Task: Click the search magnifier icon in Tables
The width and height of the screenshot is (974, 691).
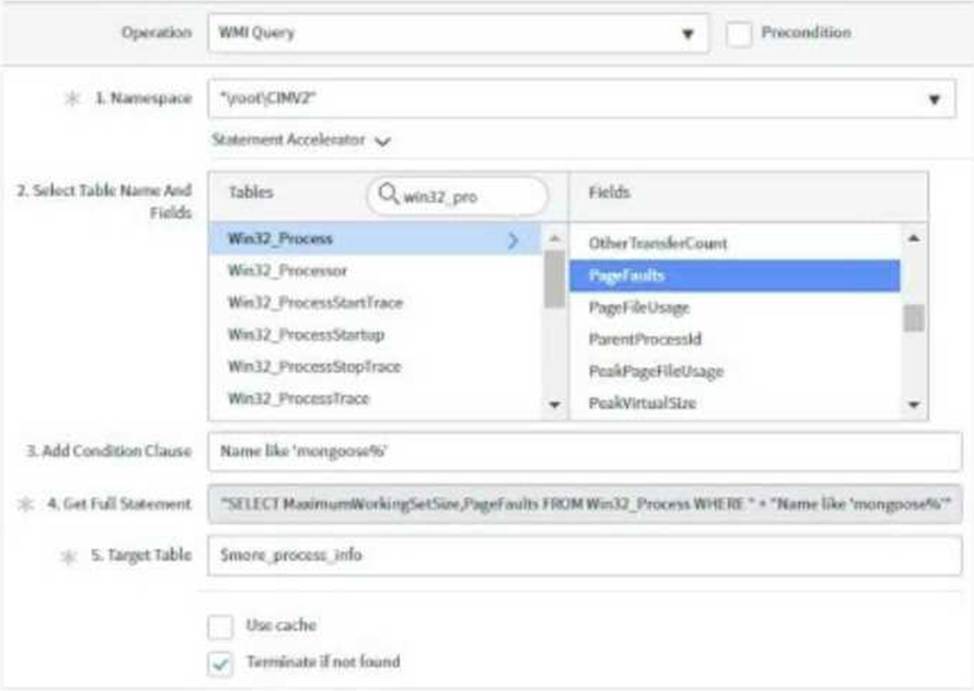Action: click(x=388, y=194)
